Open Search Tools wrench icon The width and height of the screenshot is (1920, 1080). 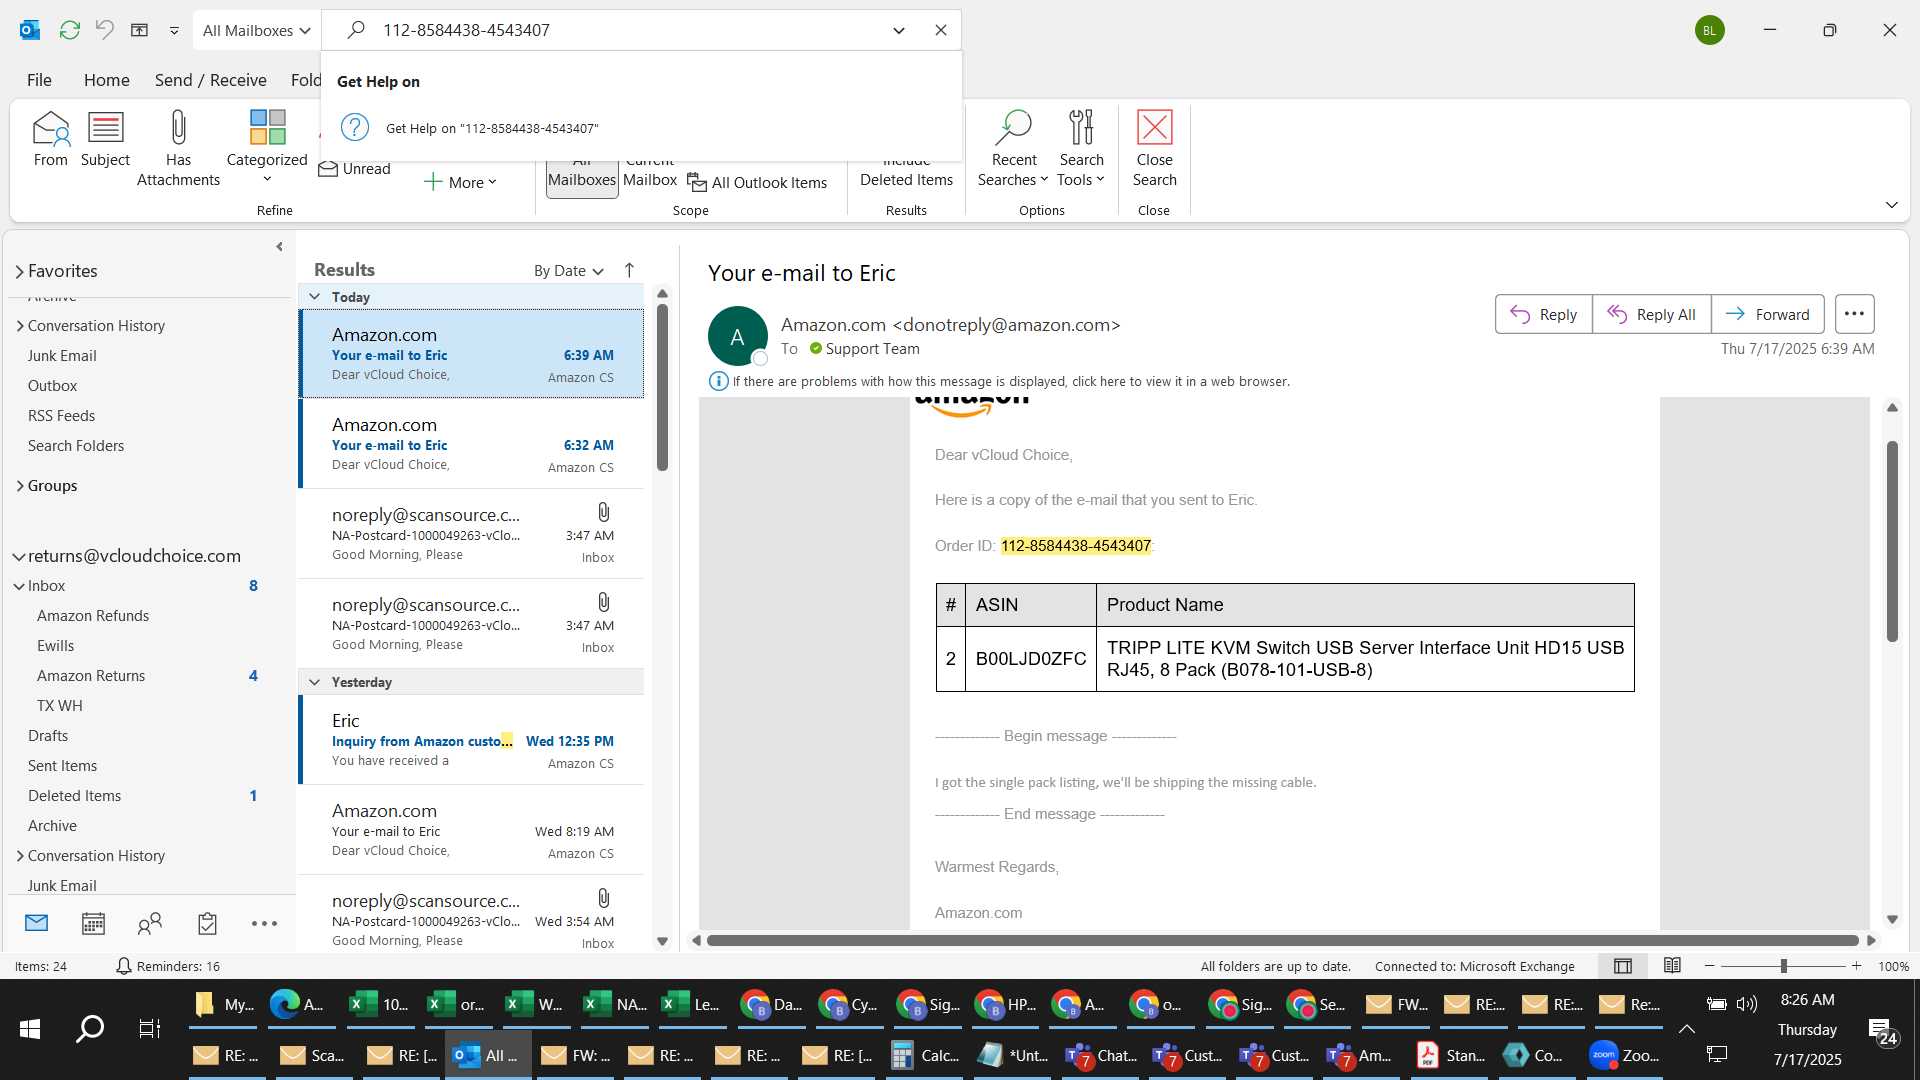point(1081,148)
